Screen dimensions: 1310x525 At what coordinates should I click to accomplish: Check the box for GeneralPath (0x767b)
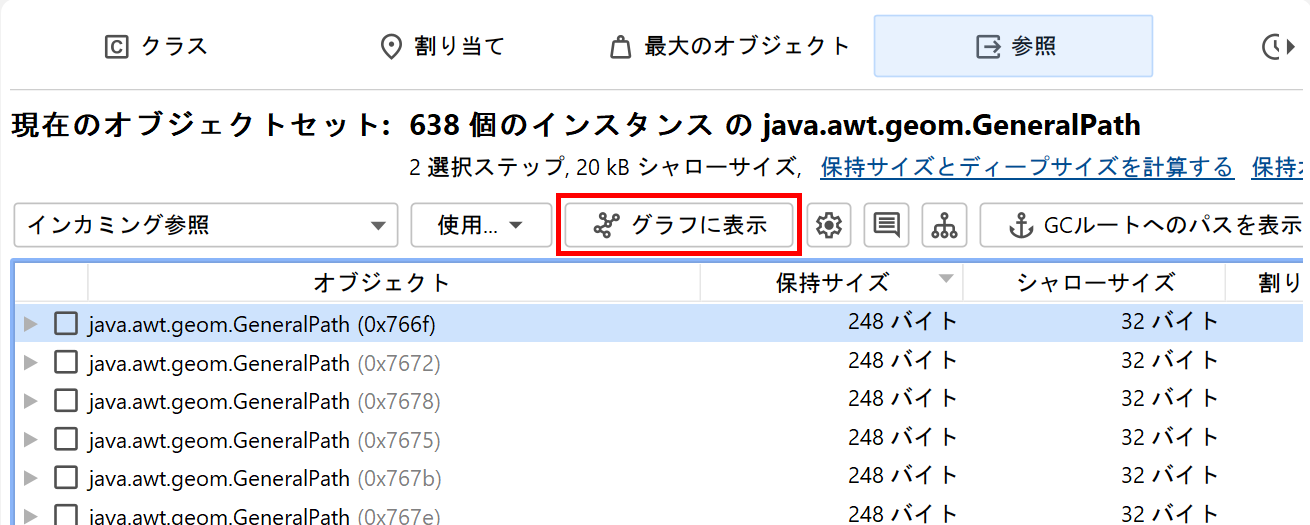65,478
